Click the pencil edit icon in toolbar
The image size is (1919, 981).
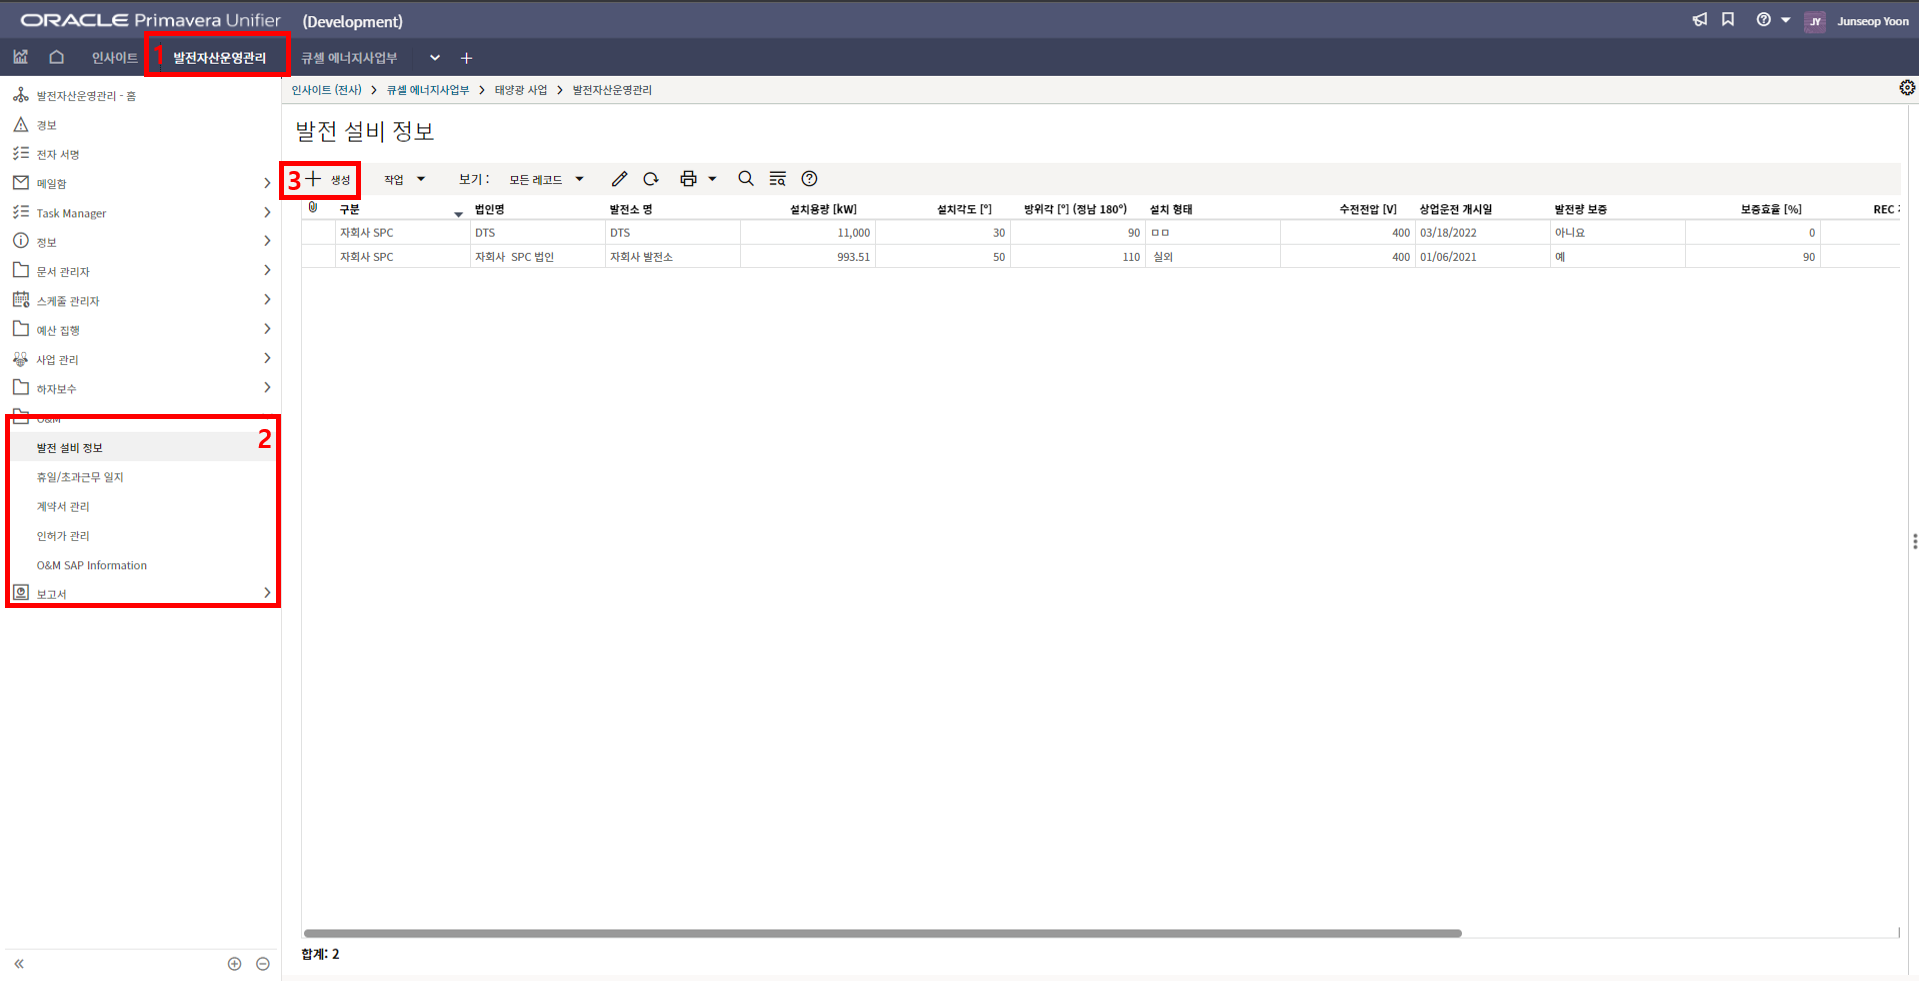click(x=619, y=179)
